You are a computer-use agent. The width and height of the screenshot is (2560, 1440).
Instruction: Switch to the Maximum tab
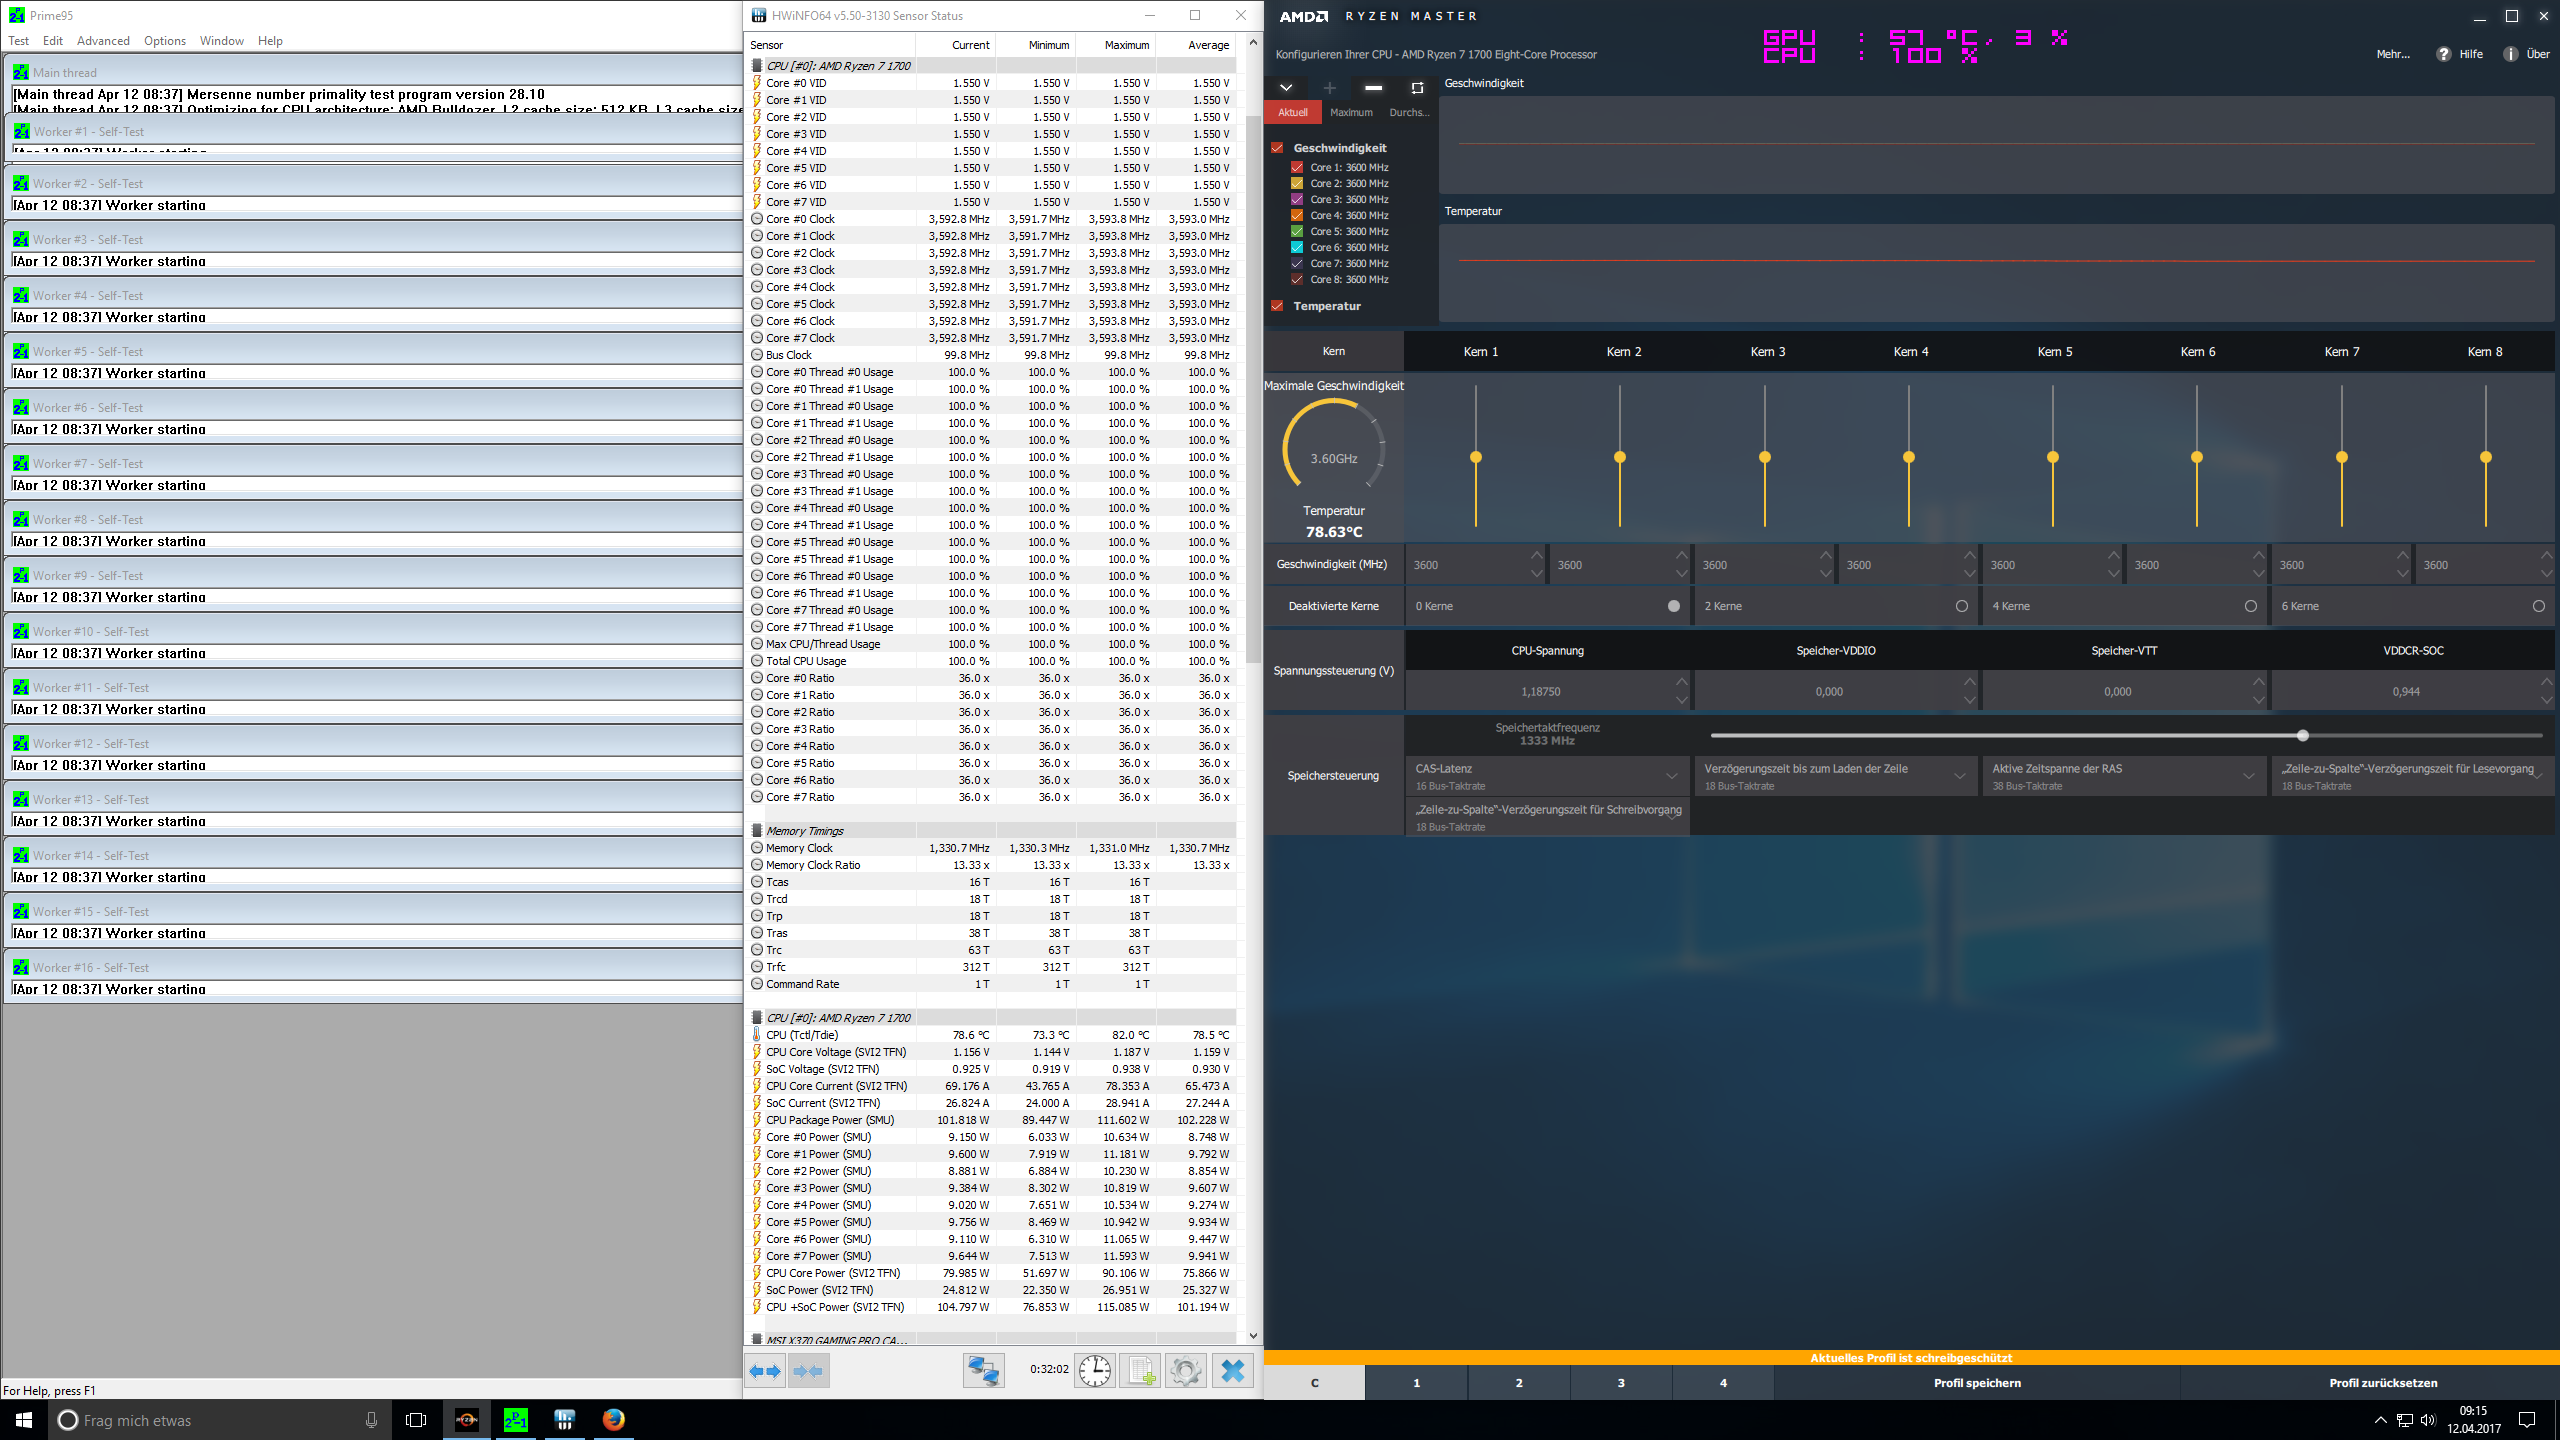1351,113
